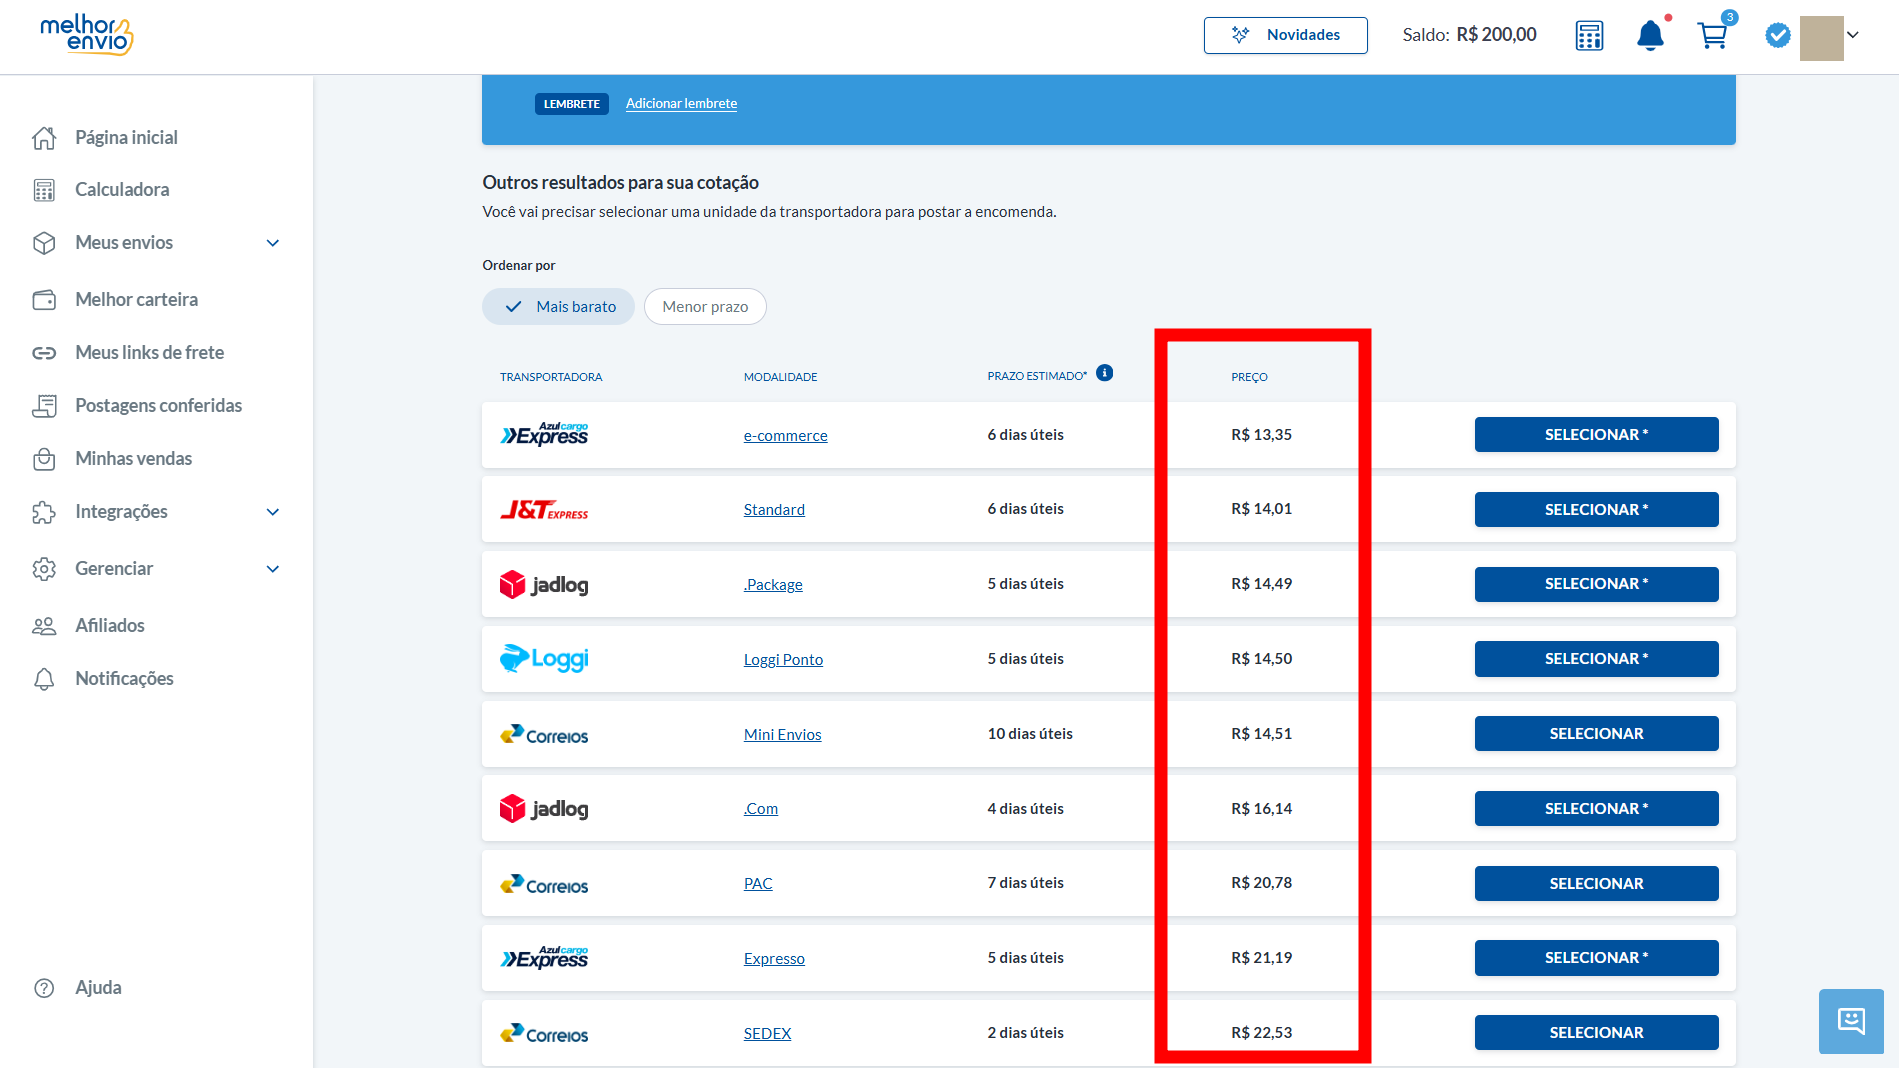Select Correios SEDEX for R$ 22,53
This screenshot has width=1899, height=1068.
(1596, 1033)
